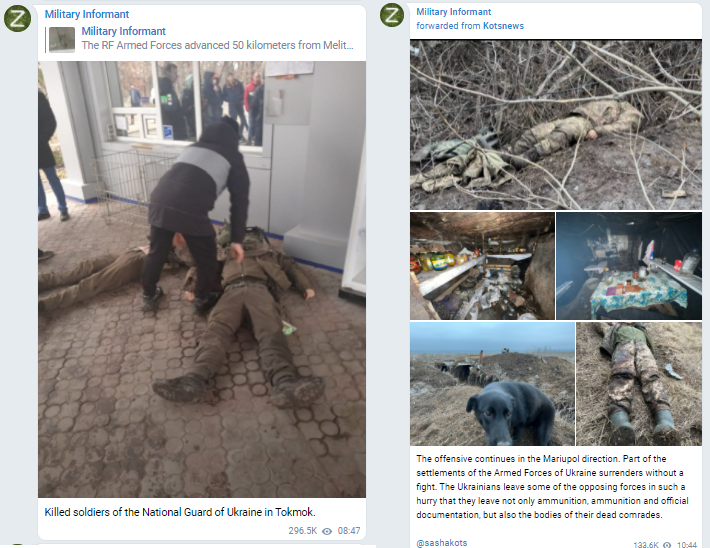The image size is (710, 548).
Task: Open the photo of the black dog
Action: click(492, 384)
